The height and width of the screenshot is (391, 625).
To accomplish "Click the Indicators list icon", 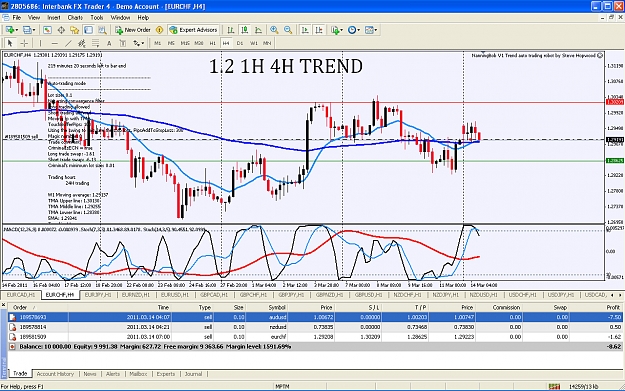I will point(335,30).
